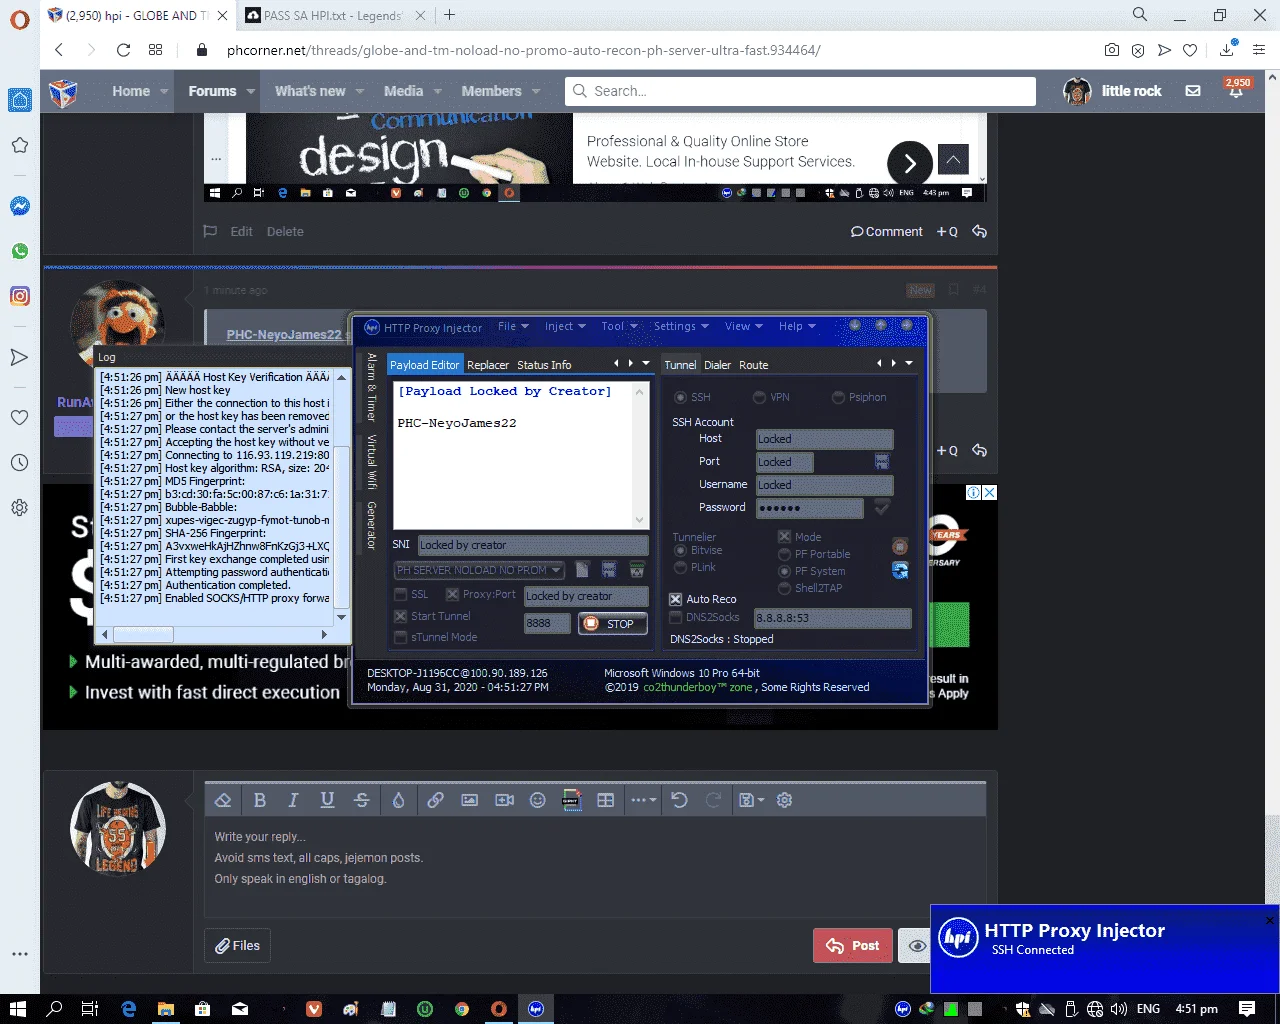The width and height of the screenshot is (1280, 1024).
Task: Insert image using the picture icon
Action: [x=469, y=800]
